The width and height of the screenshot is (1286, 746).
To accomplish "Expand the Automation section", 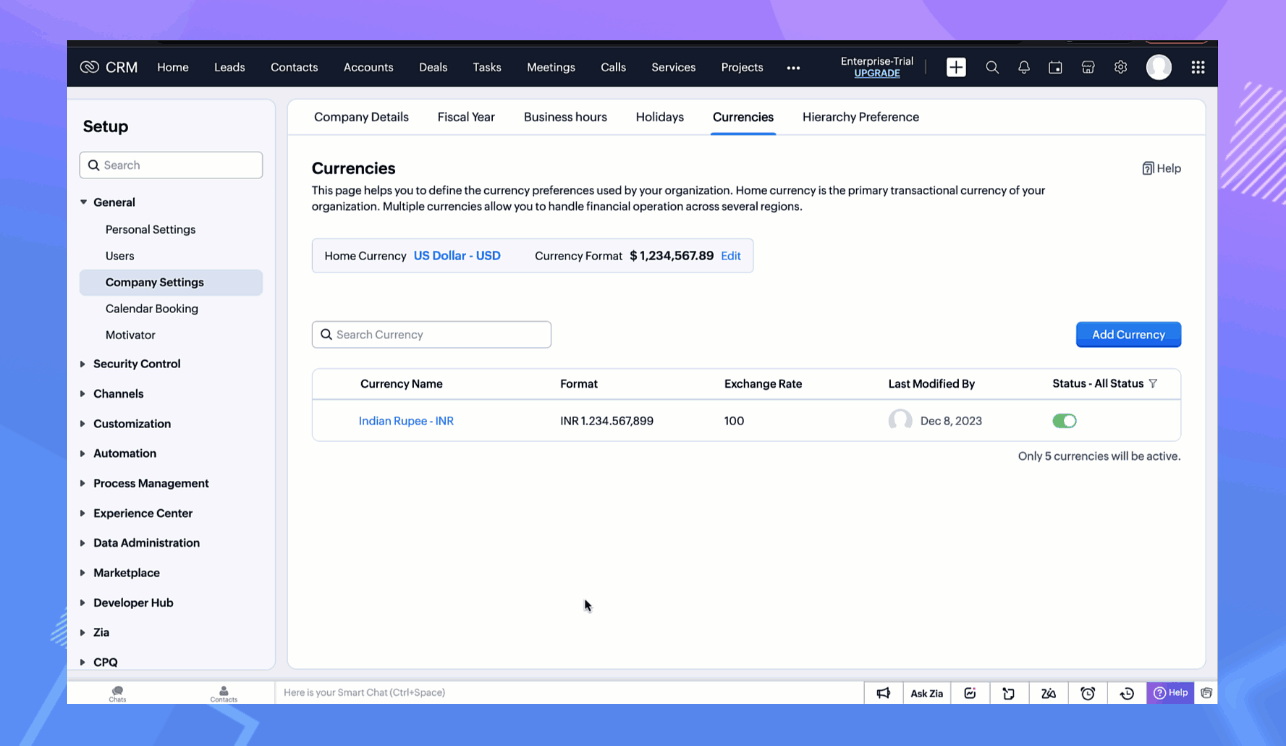I will 124,453.
